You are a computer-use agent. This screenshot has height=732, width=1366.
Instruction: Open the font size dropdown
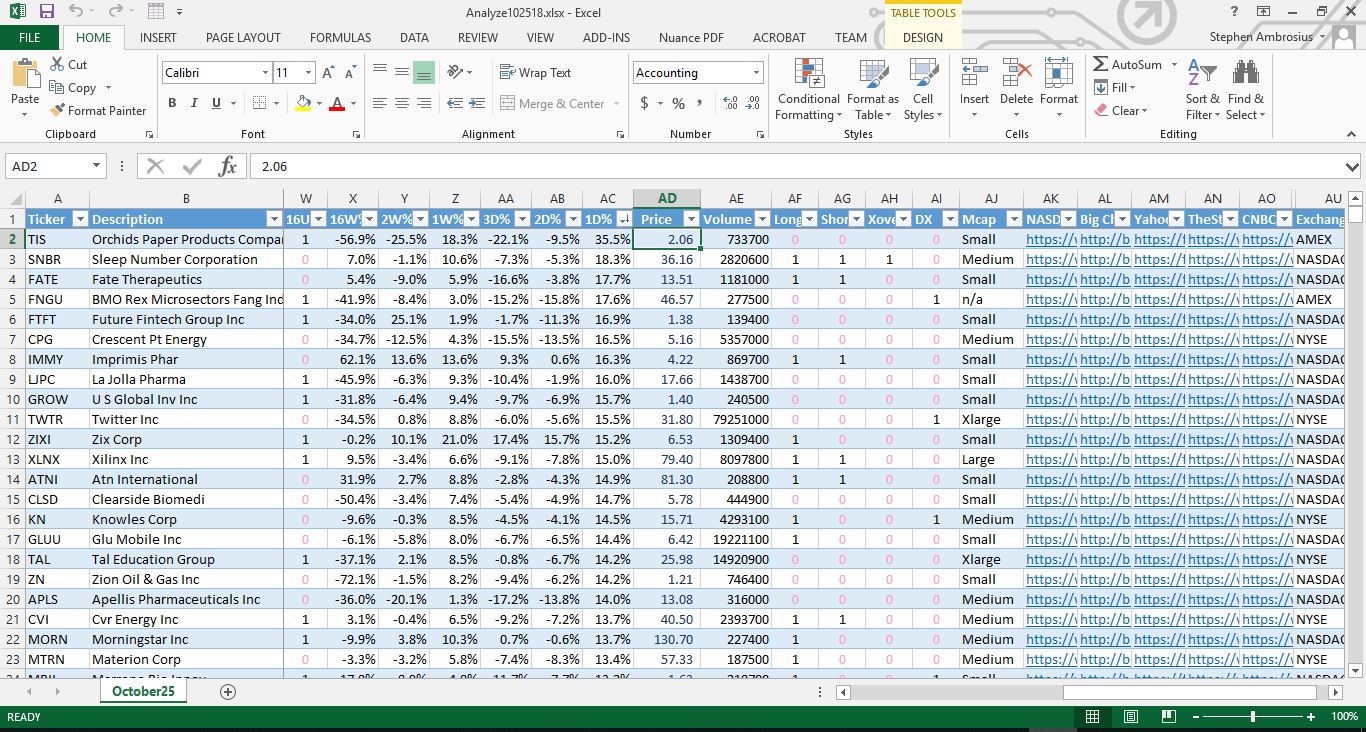click(308, 73)
